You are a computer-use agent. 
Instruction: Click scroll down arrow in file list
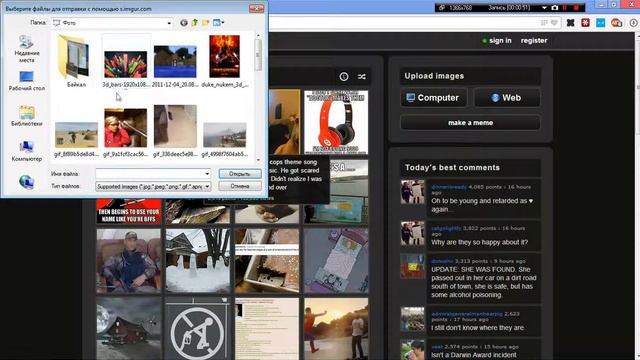258,160
